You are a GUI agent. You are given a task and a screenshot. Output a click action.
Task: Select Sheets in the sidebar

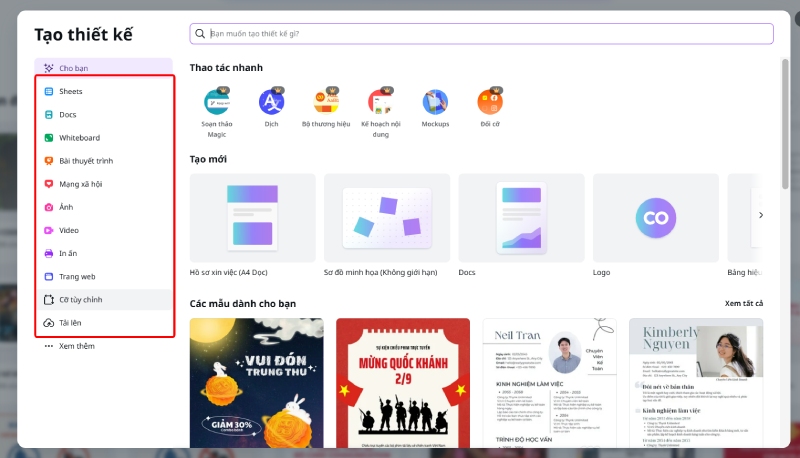click(x=70, y=91)
